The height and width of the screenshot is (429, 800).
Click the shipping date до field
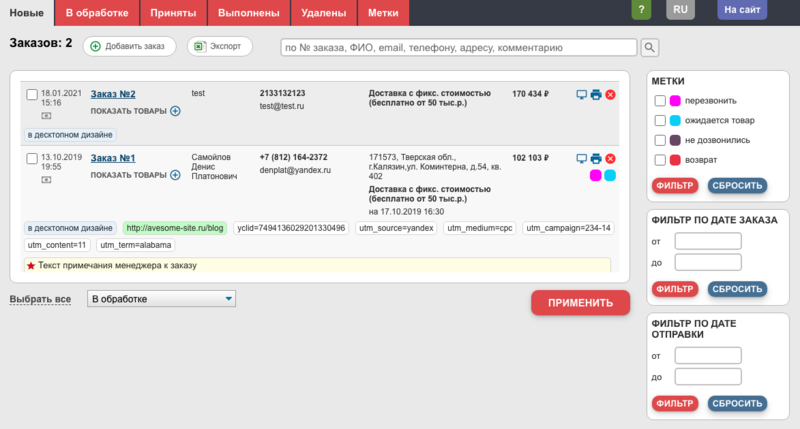click(708, 377)
